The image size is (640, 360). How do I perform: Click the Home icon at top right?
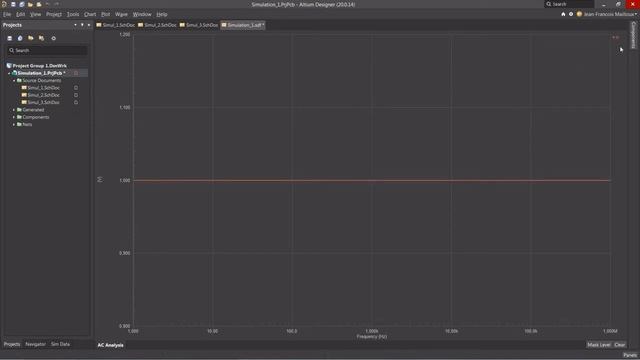(x=563, y=14)
